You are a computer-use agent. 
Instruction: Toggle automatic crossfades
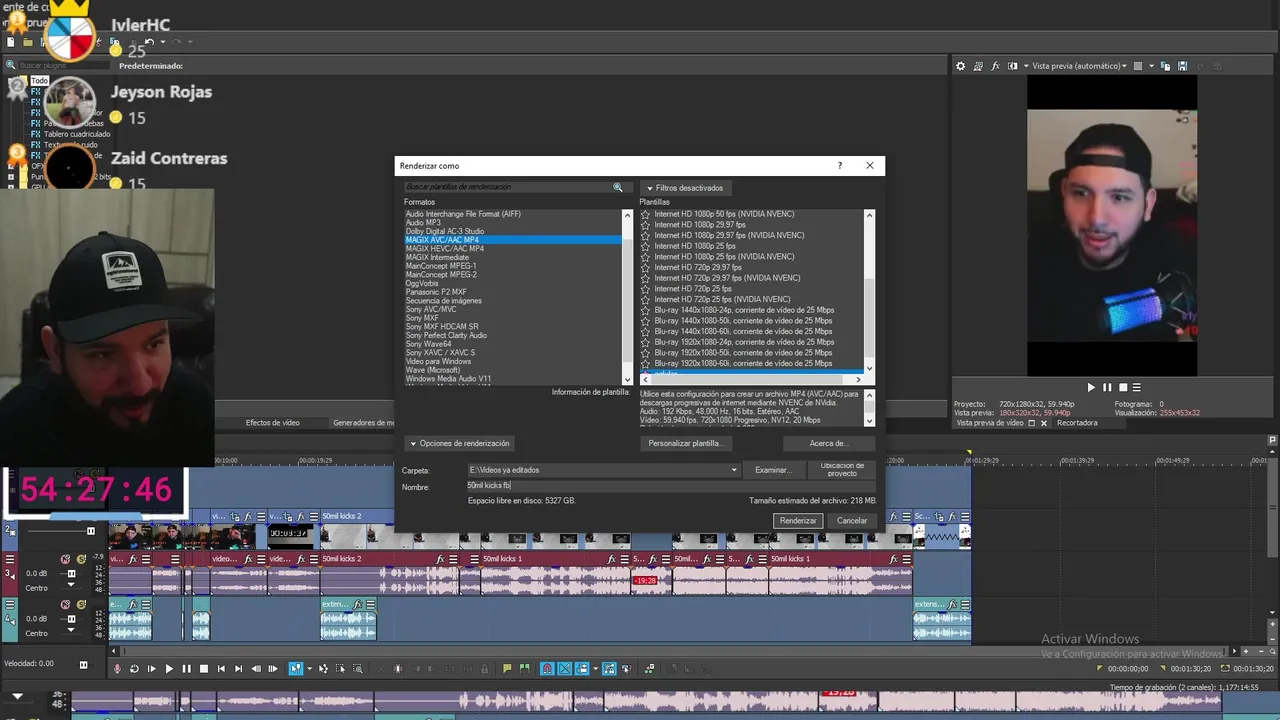coord(564,669)
